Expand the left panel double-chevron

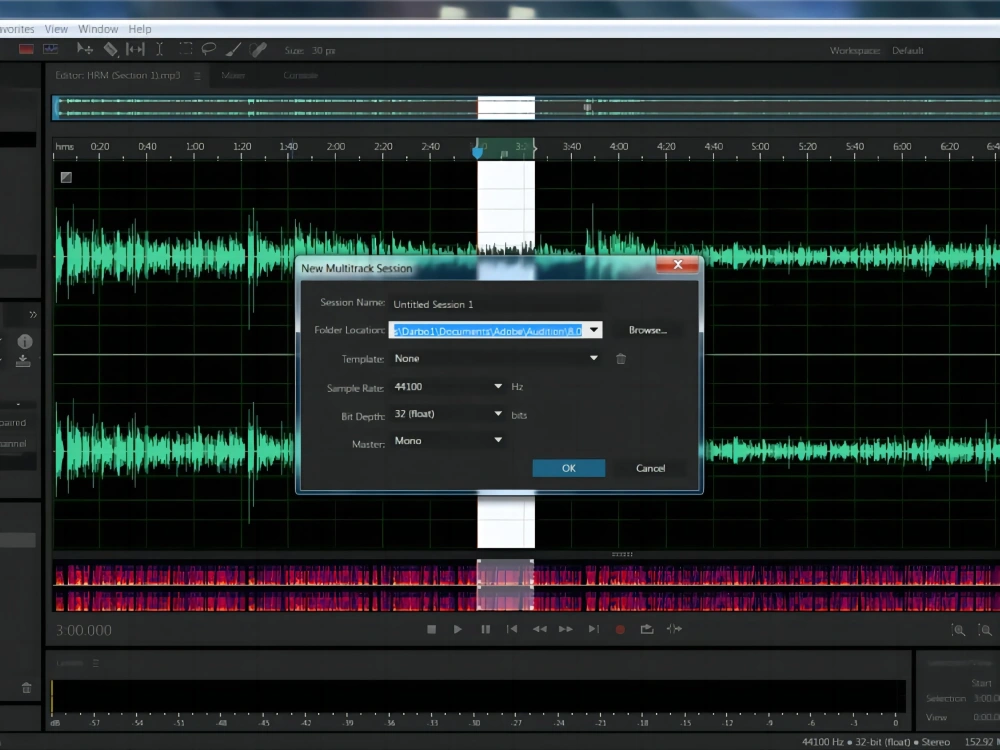tap(33, 314)
